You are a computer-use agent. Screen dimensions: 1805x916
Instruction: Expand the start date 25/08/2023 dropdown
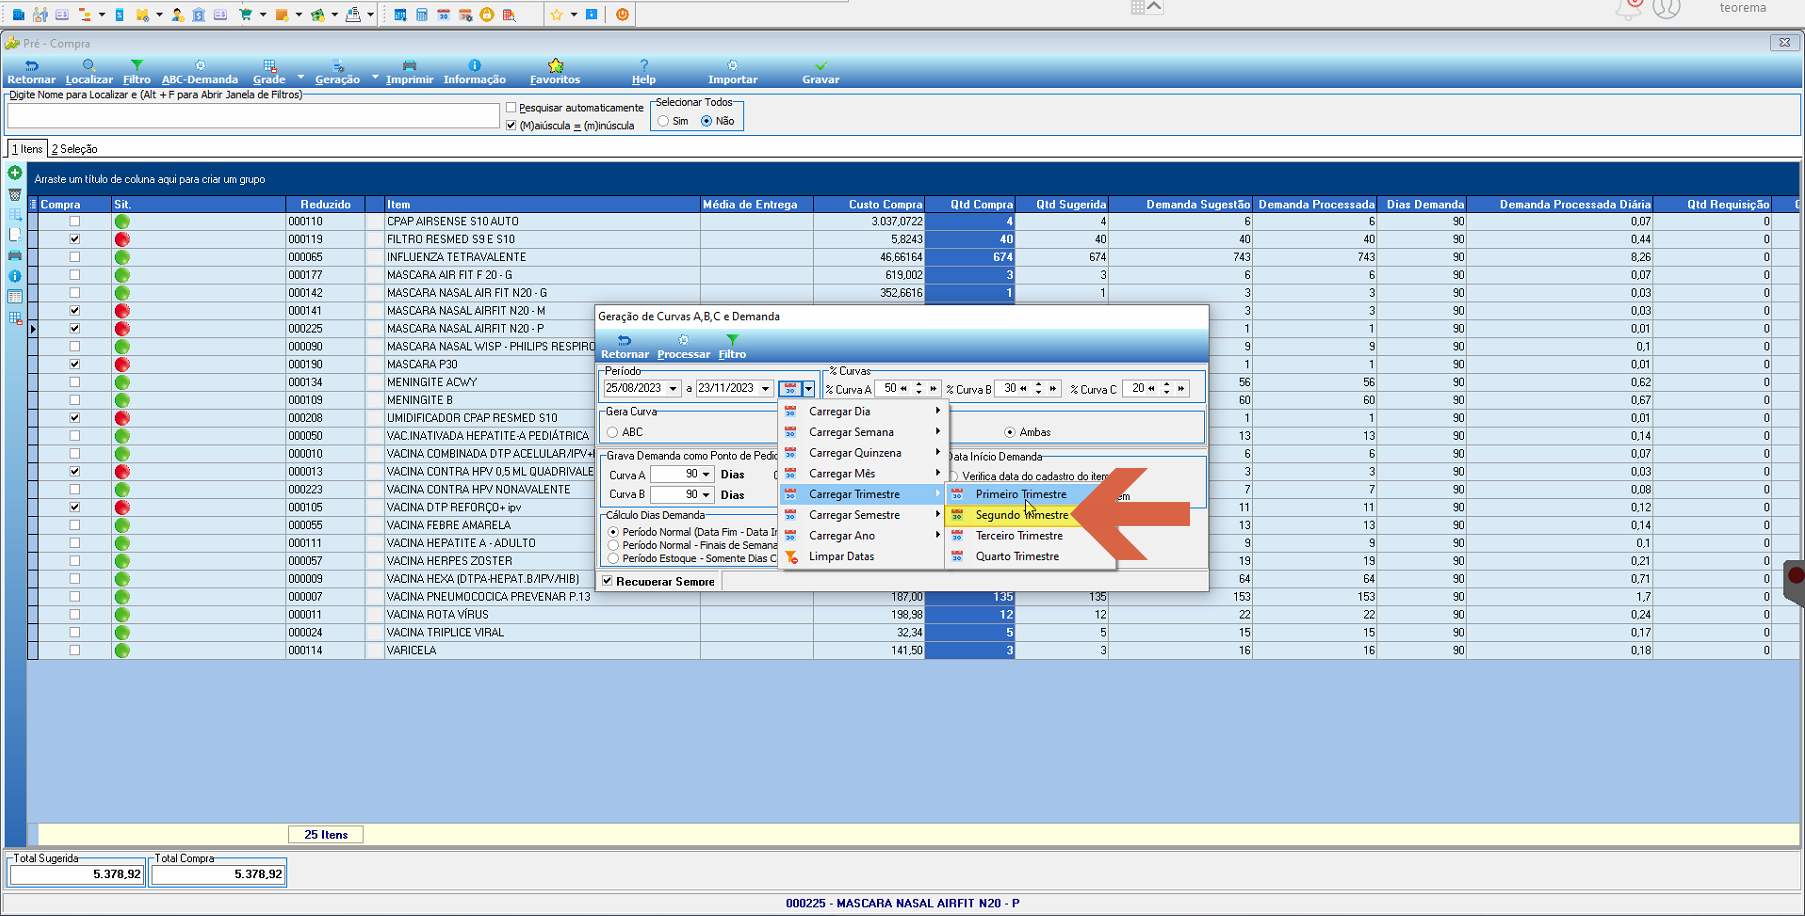click(x=673, y=389)
